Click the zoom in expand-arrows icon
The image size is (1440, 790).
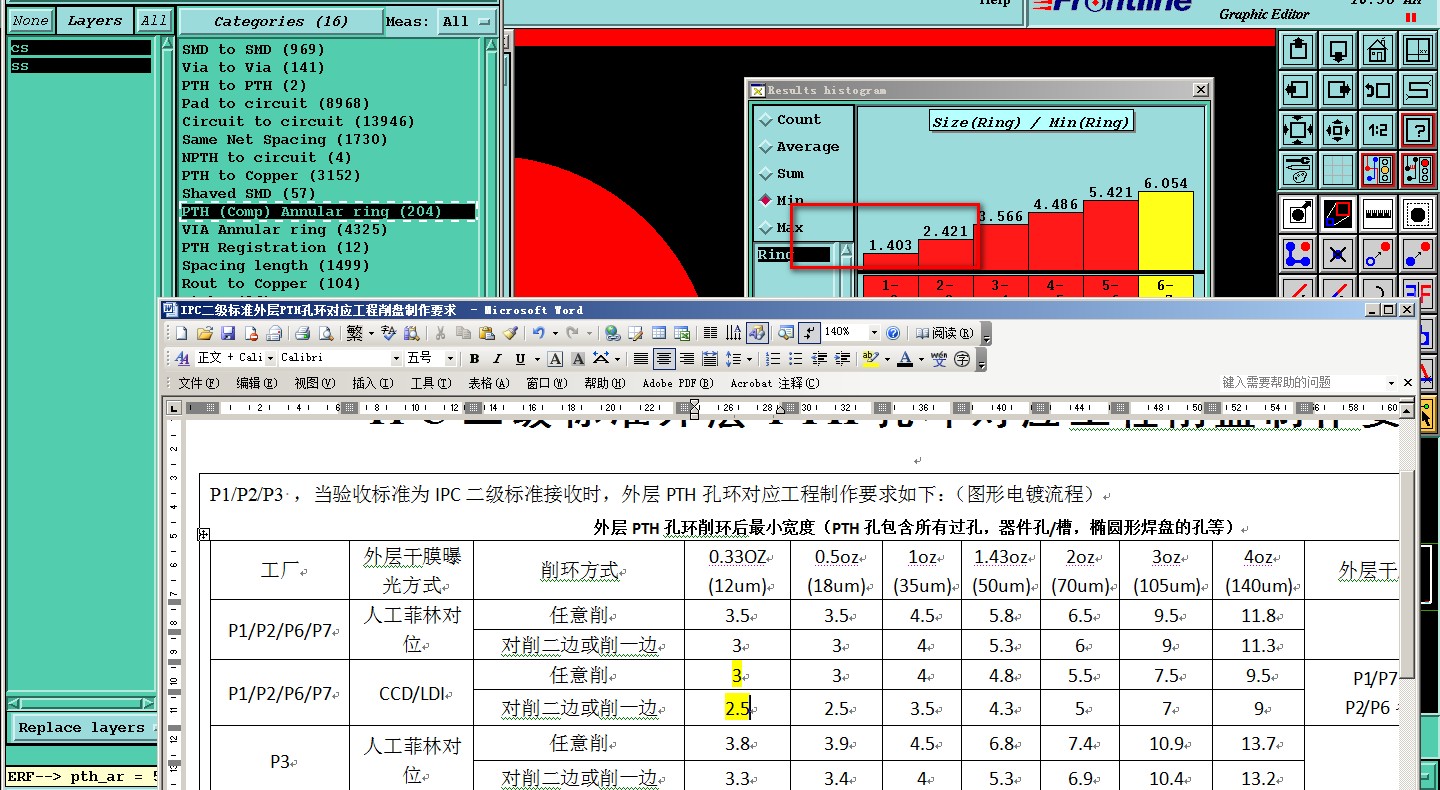coord(1298,129)
